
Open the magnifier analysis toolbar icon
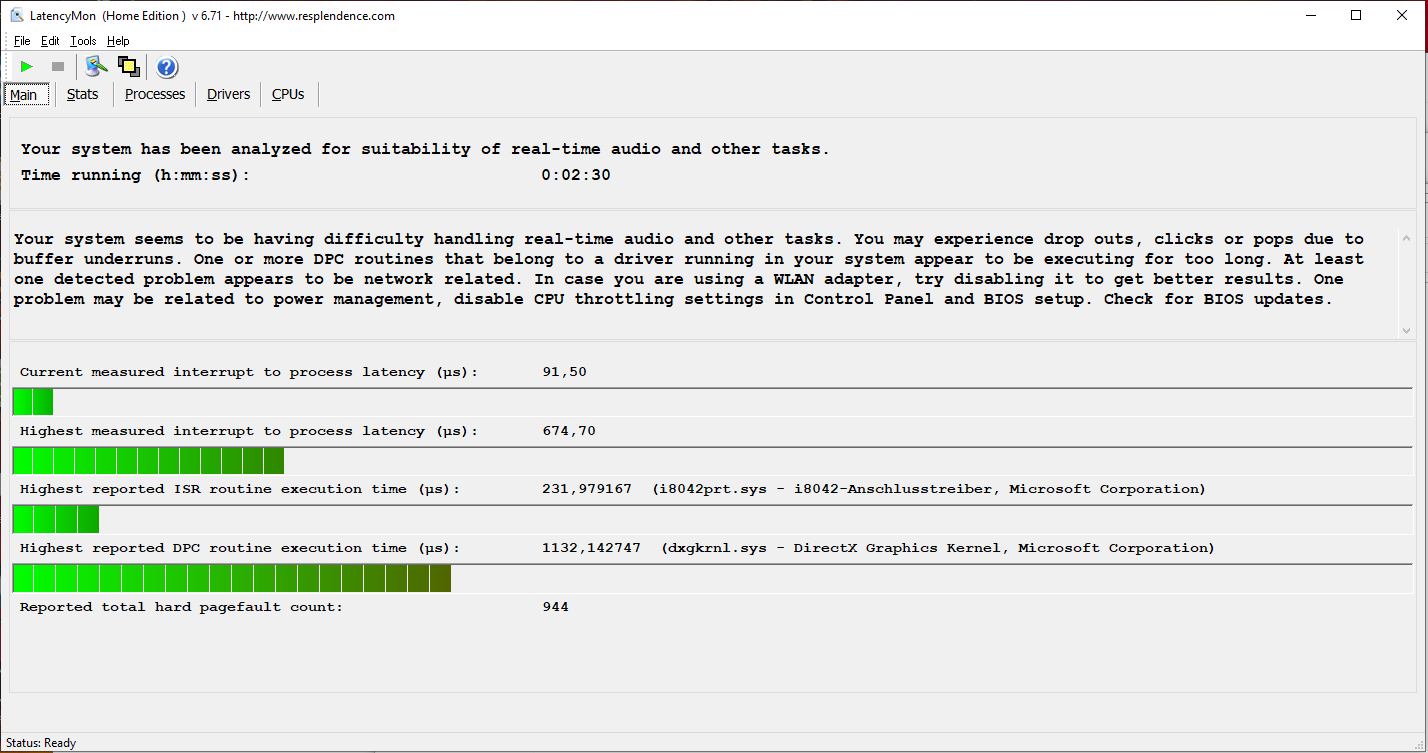point(96,67)
